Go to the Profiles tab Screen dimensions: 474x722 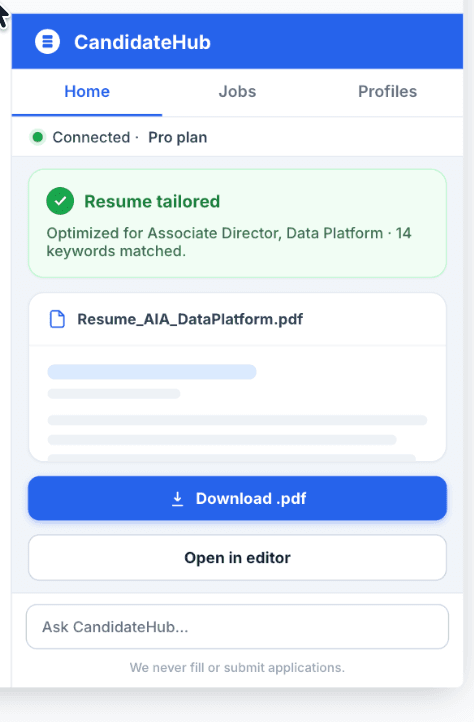tap(387, 92)
